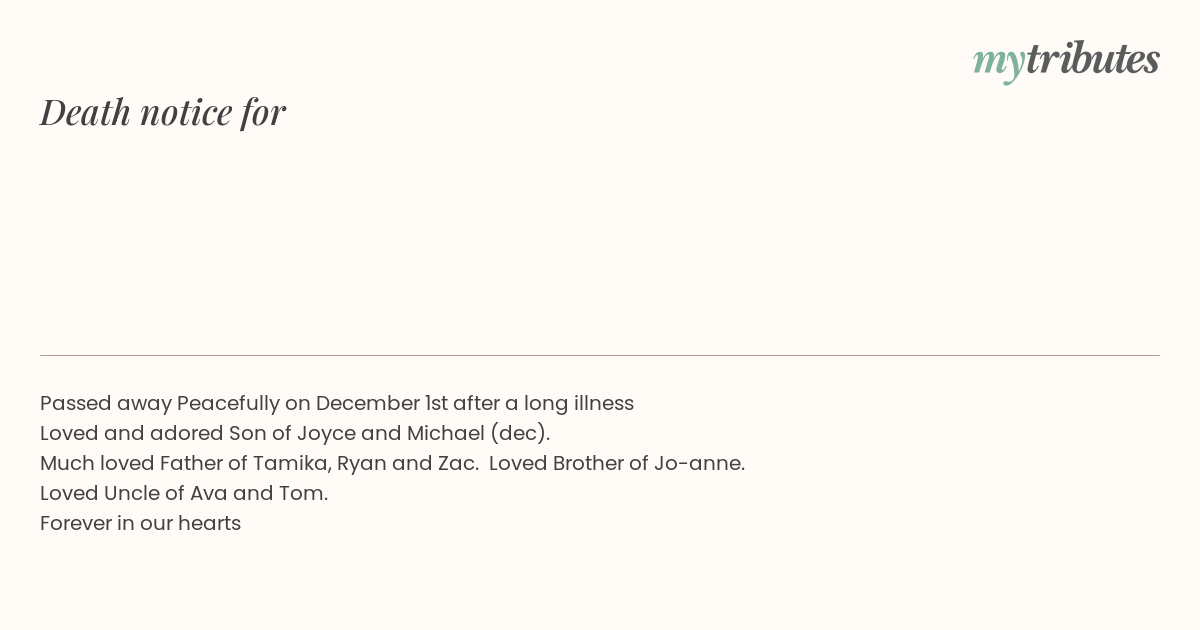This screenshot has height=630, width=1200.
Task: Click the name "Jo-anne"
Action: coord(699,463)
